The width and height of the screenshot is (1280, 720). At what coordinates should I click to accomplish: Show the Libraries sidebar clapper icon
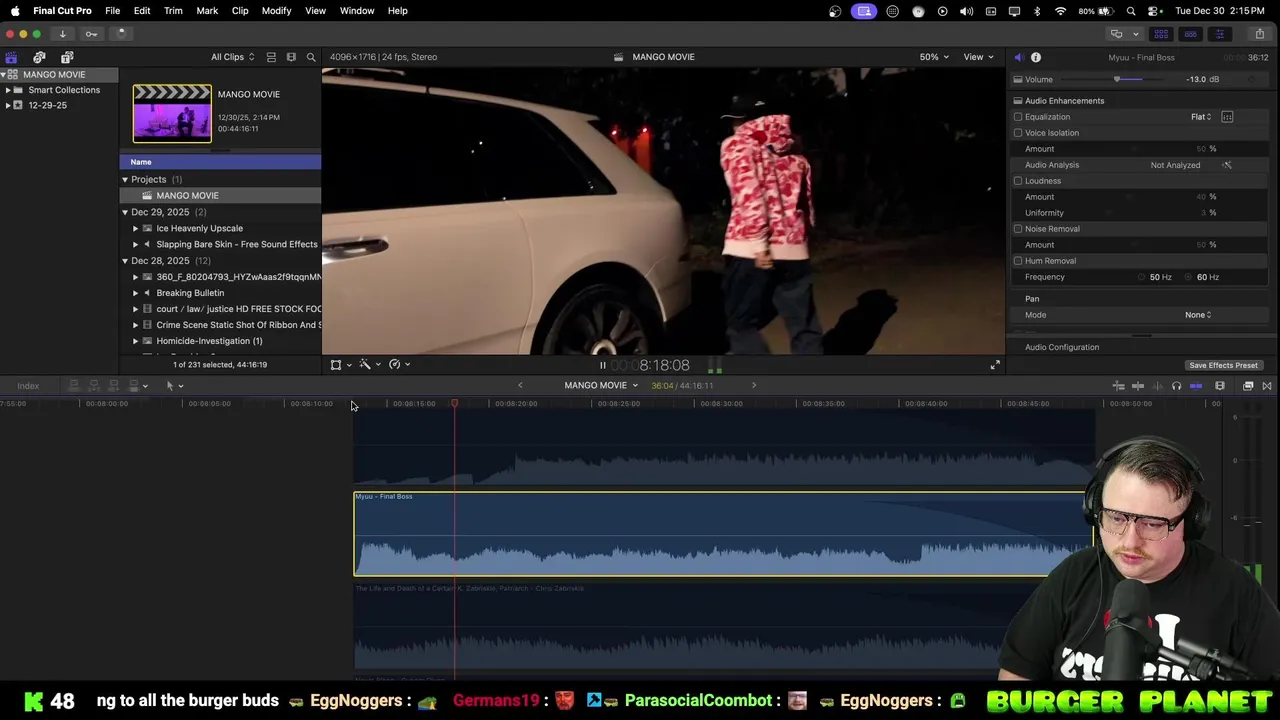(x=11, y=57)
